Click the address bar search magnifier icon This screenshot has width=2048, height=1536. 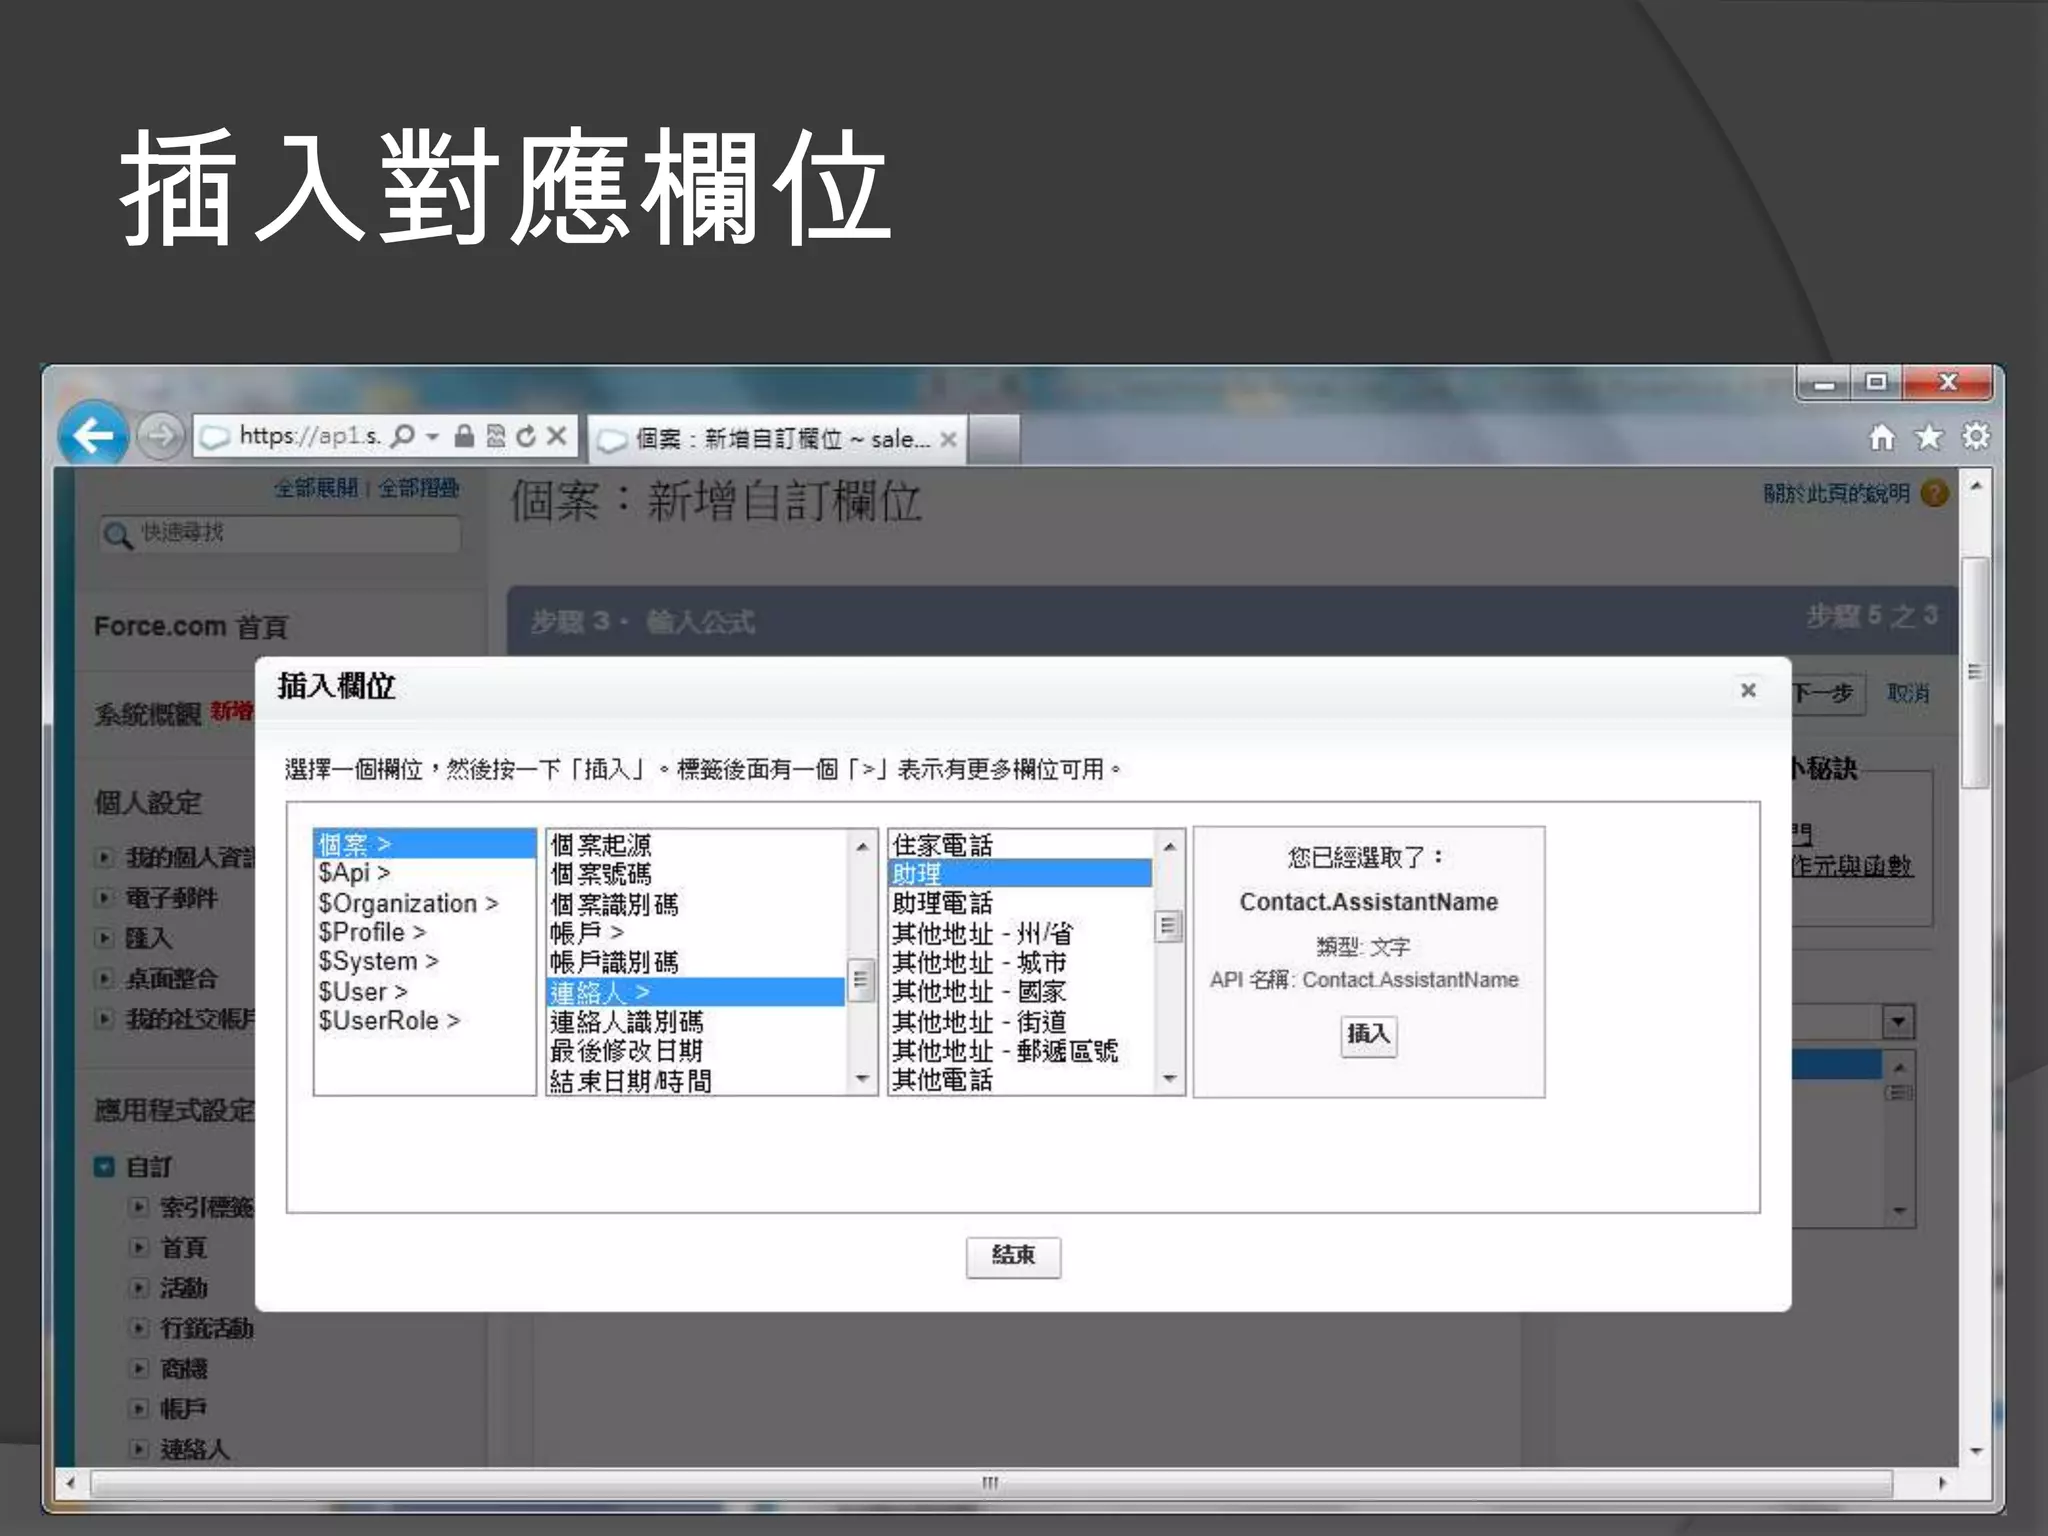(402, 436)
